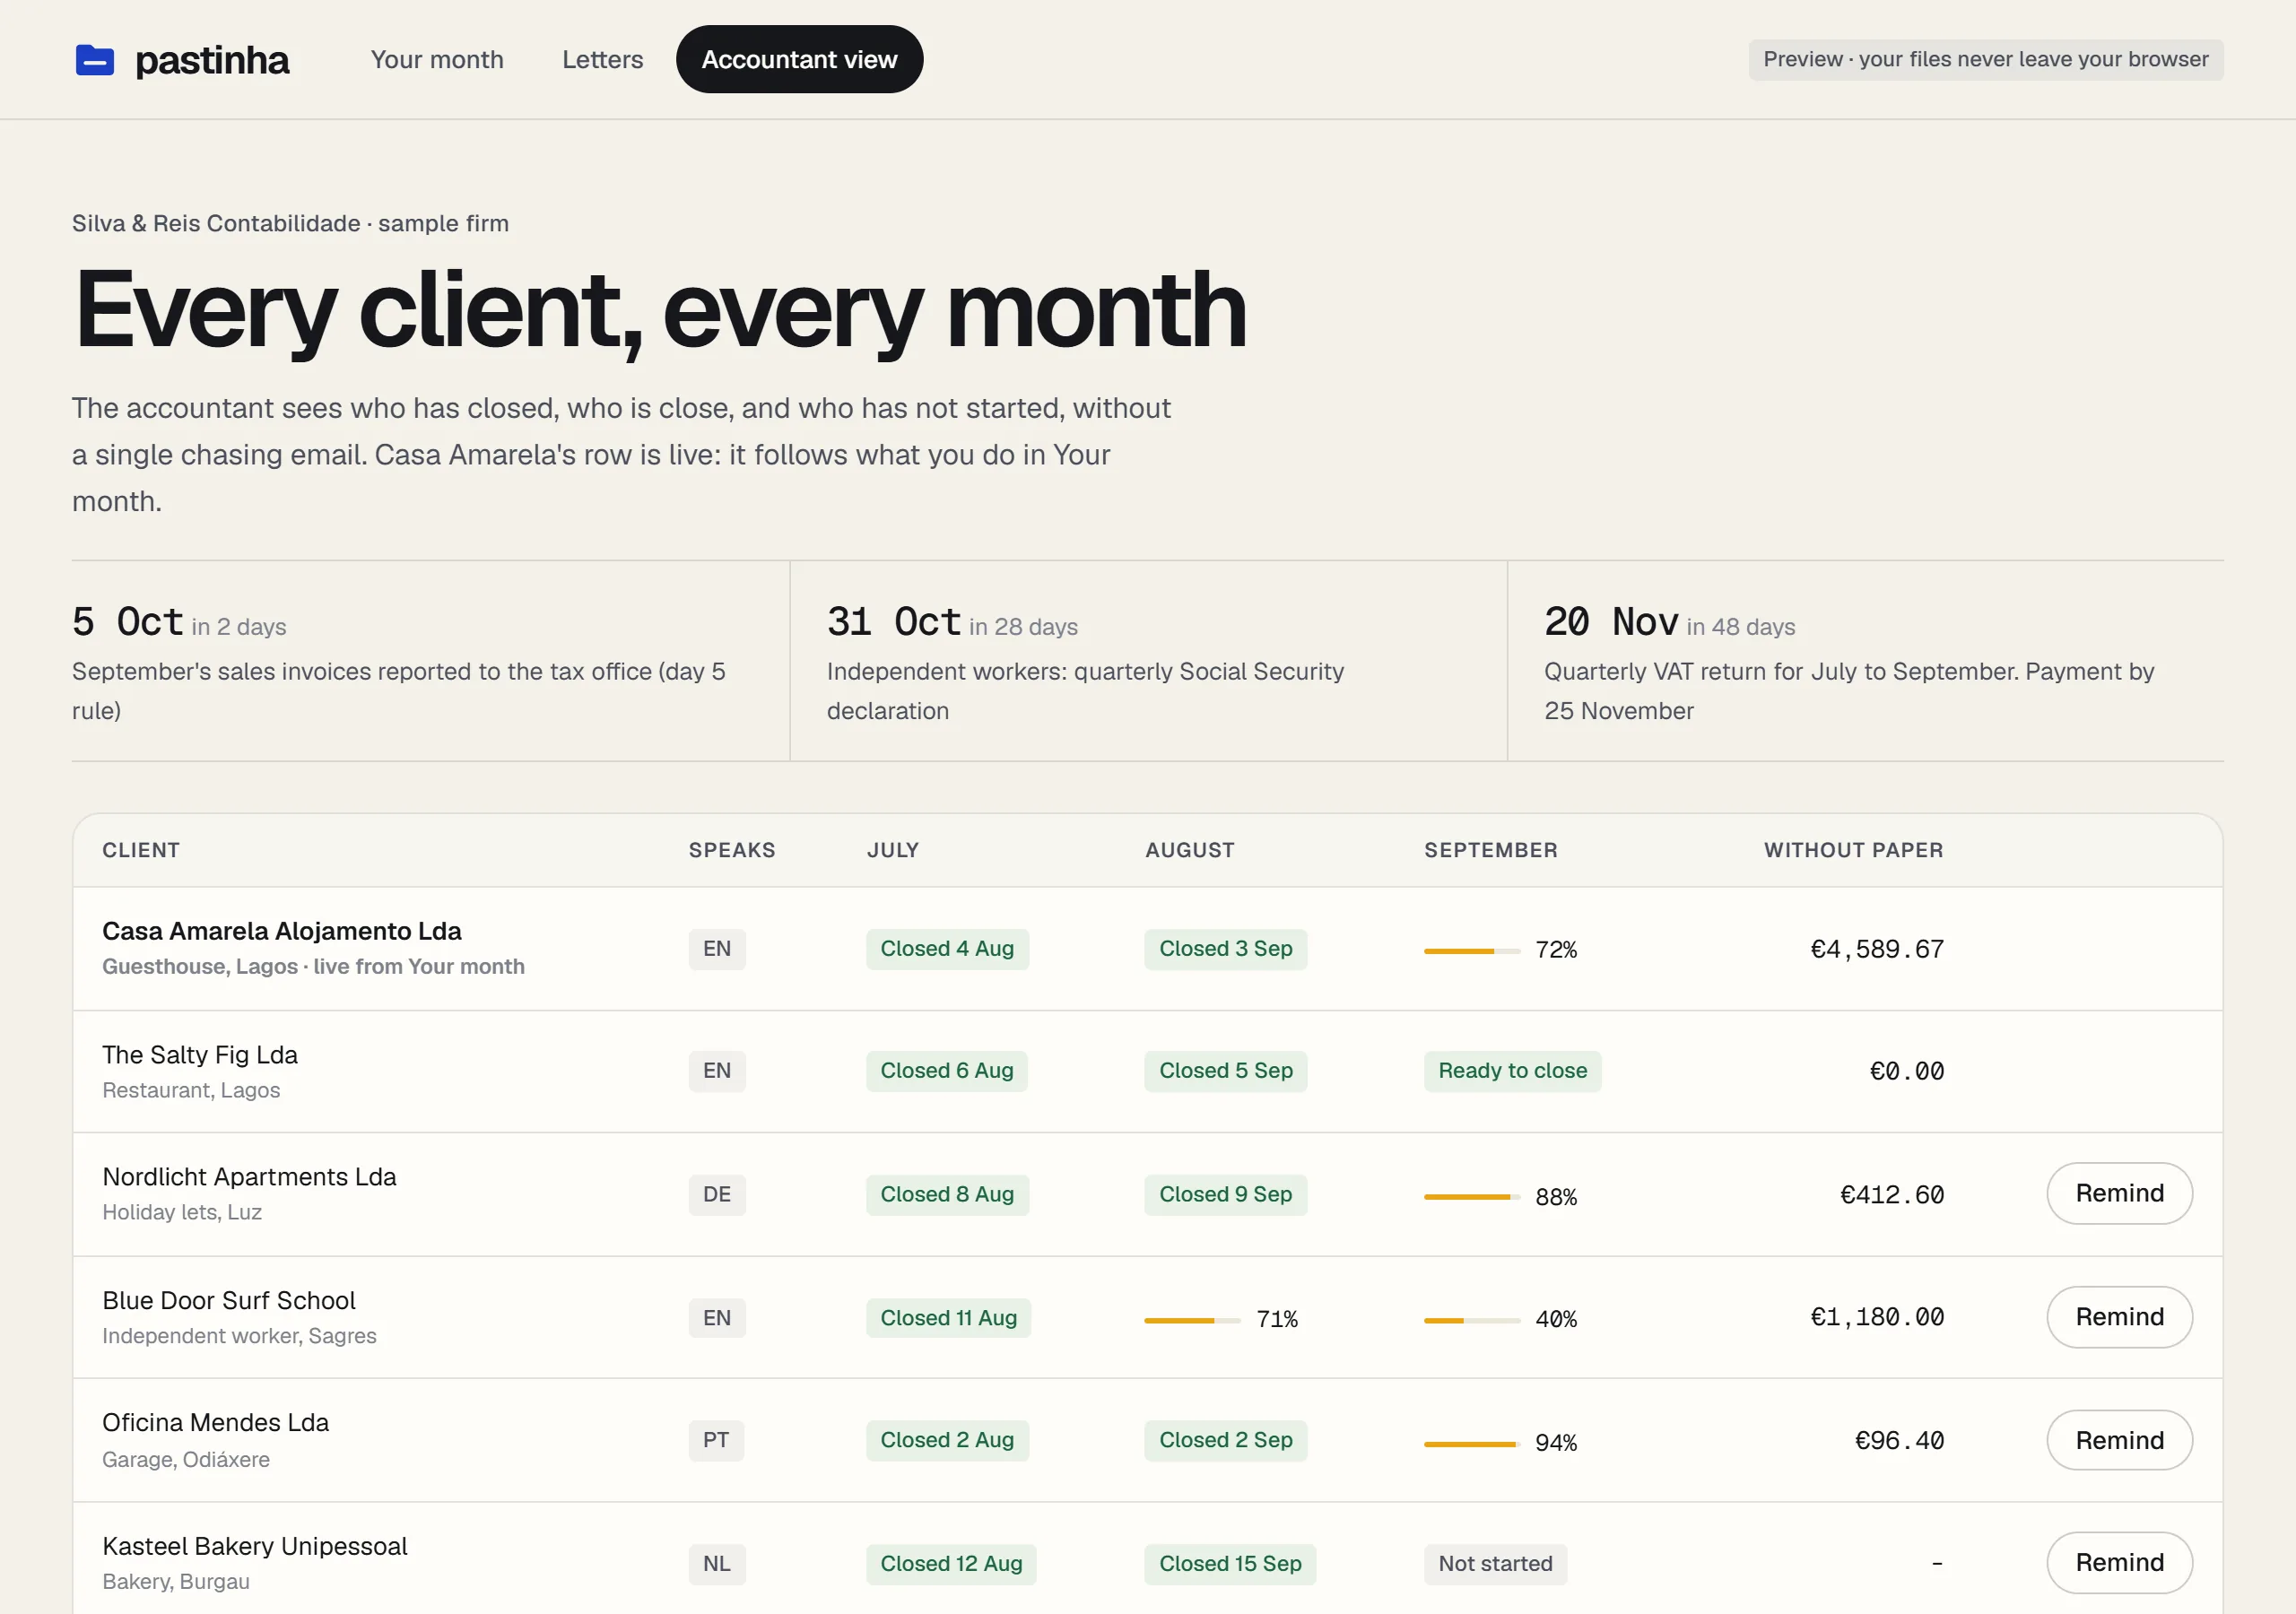Send reminder to Oficina Mendes Lda
This screenshot has height=1614, width=2296.
pyautogui.click(x=2119, y=1440)
